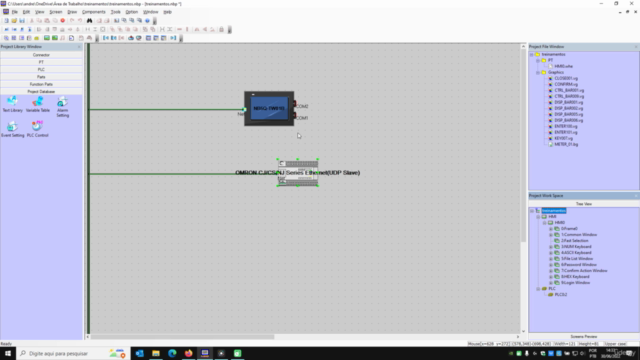Open the Text Library icon
Viewport: 640px width, 360px height.
12,104
